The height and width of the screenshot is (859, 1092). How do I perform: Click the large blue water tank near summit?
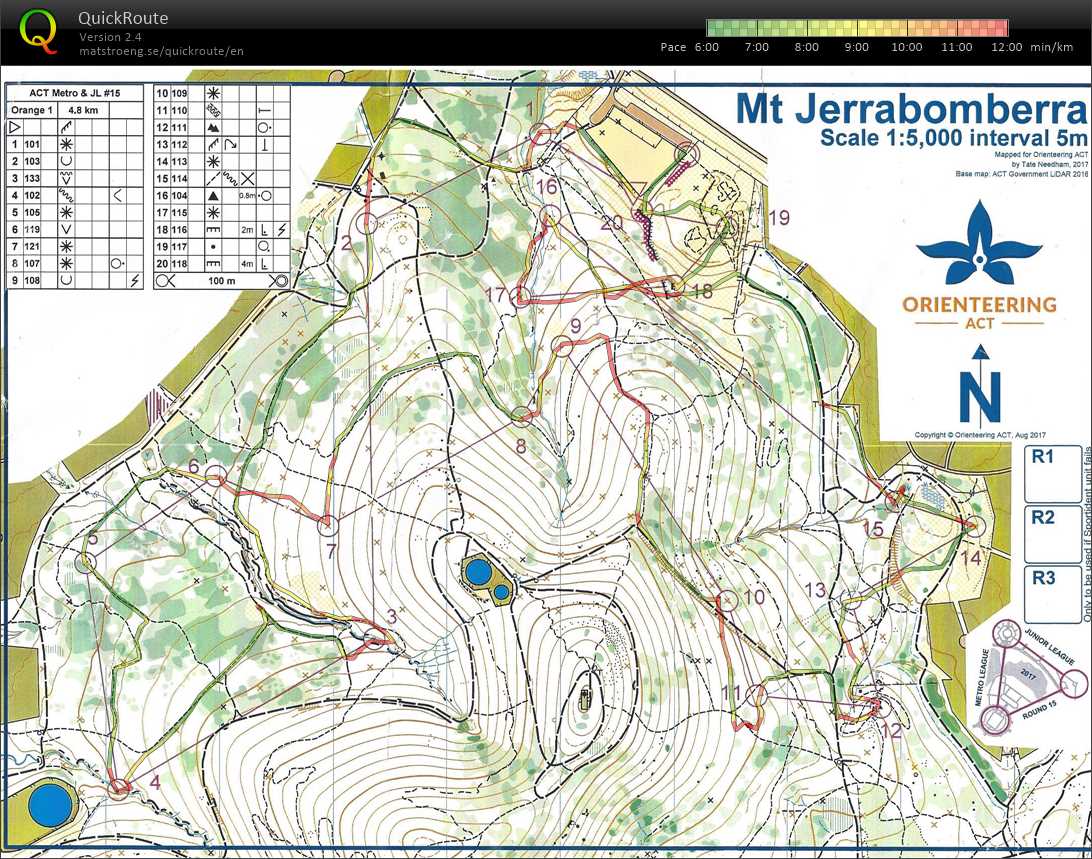[x=478, y=573]
